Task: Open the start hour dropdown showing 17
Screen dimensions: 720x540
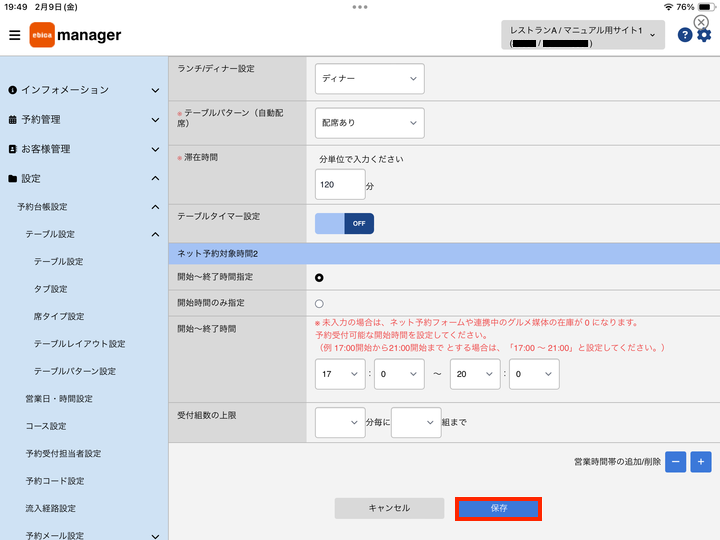Action: point(340,374)
